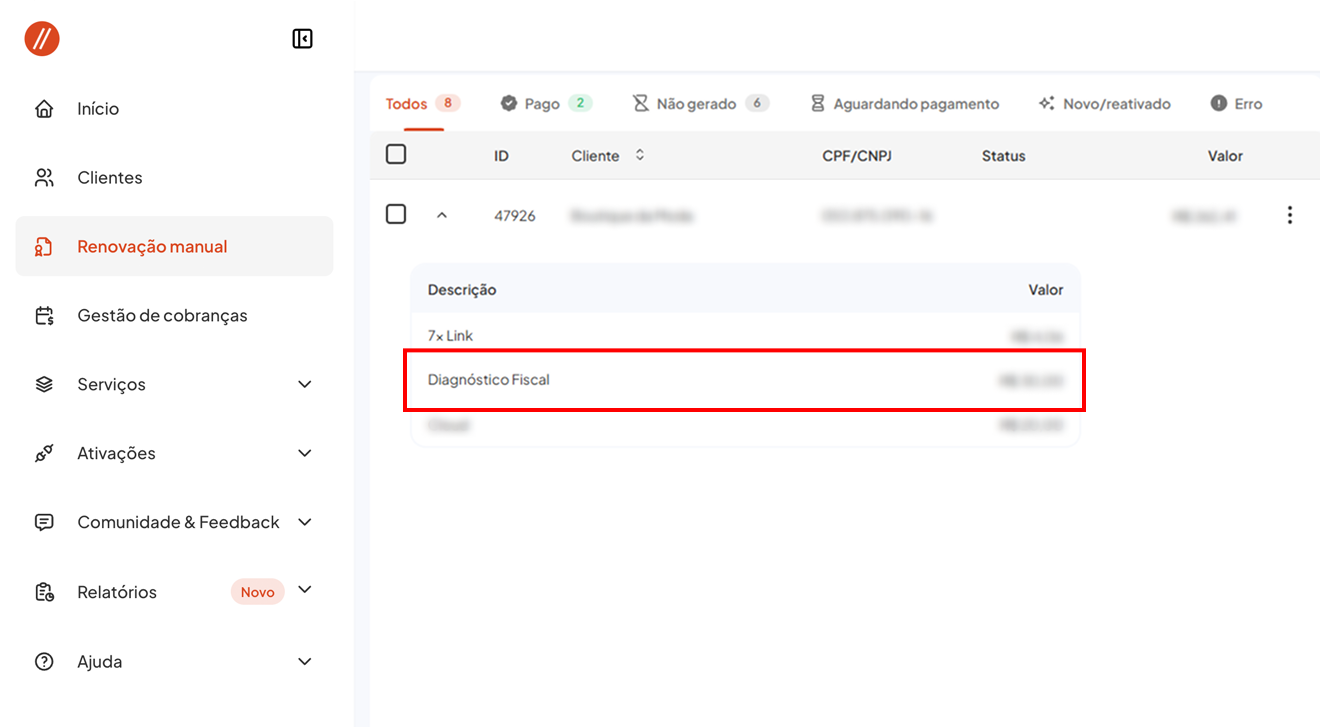Select the Diagnóstico Fiscal row
This screenshot has height=727, width=1320.
click(744, 380)
